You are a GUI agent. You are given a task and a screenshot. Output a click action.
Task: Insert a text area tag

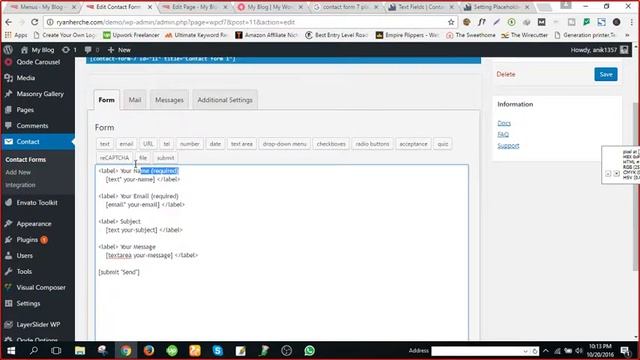coord(242,144)
